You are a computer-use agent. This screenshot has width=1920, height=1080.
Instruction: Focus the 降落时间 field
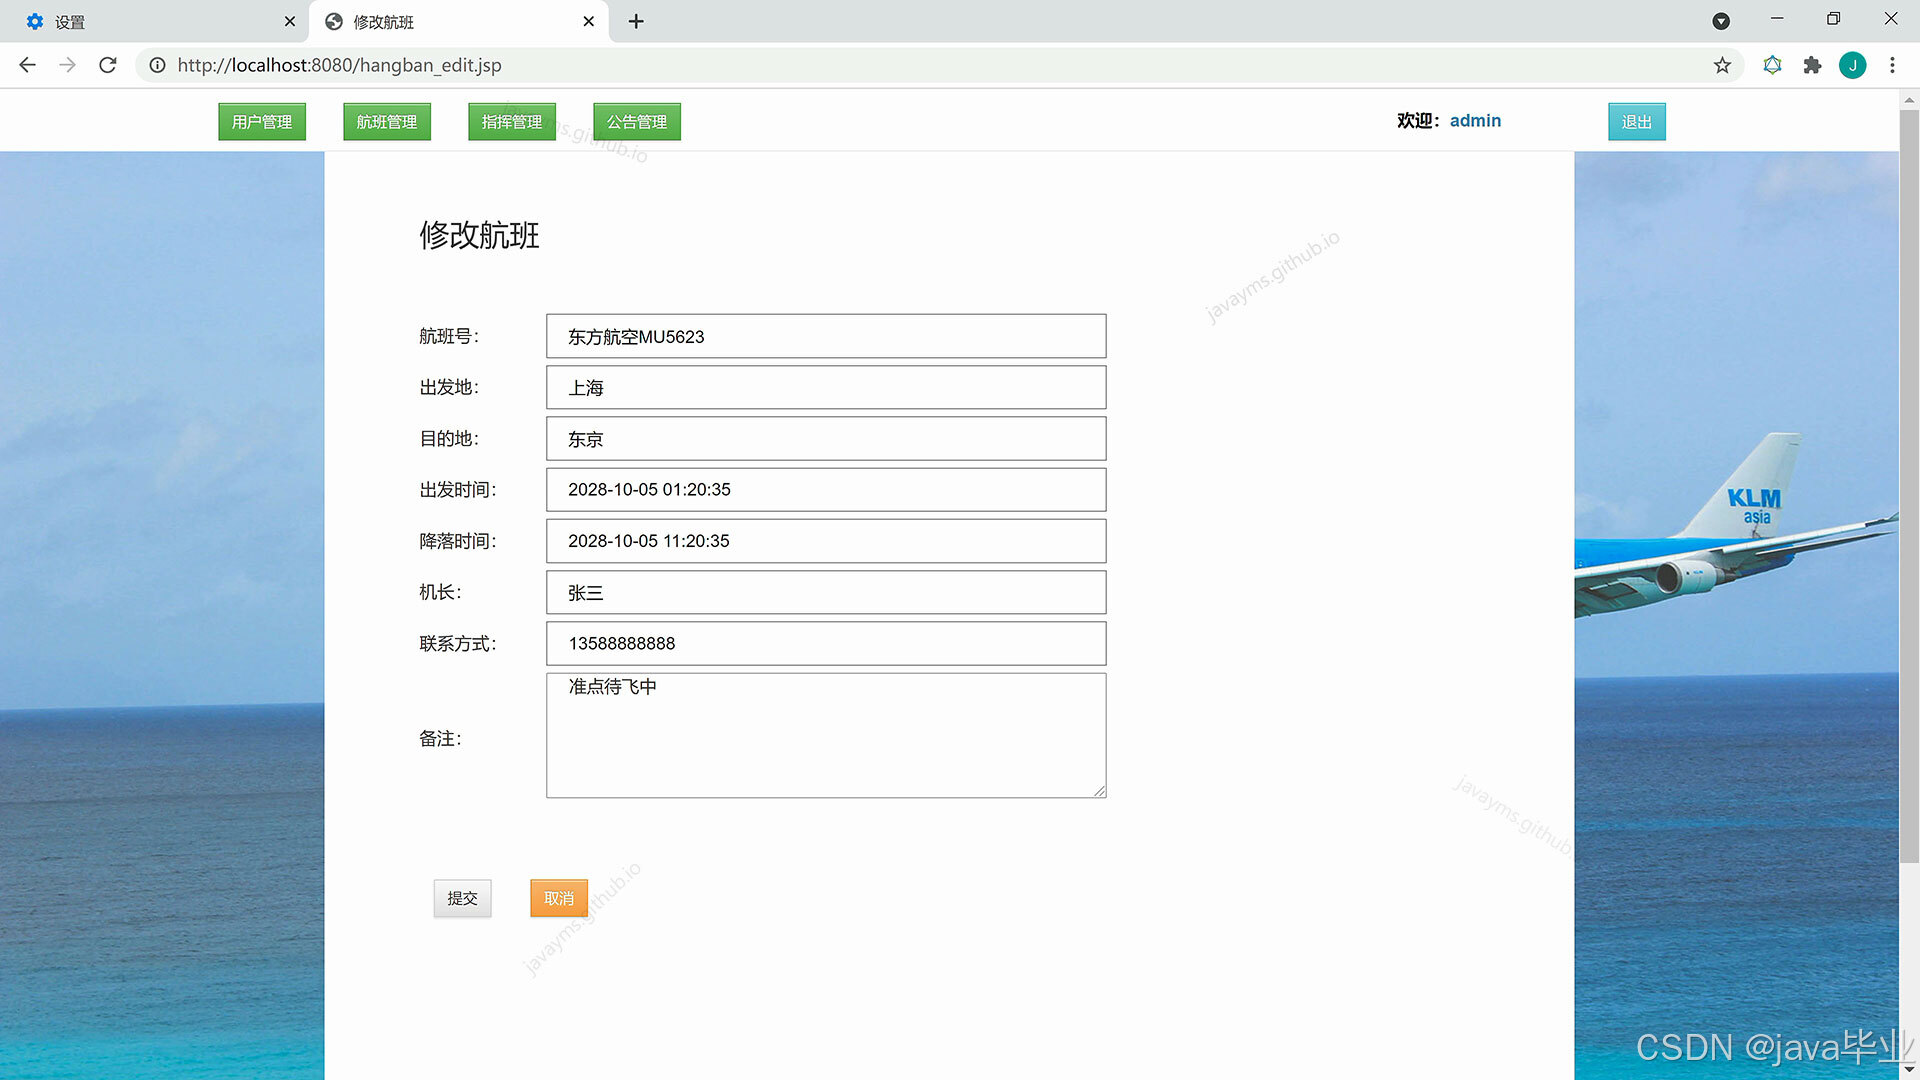(x=826, y=541)
